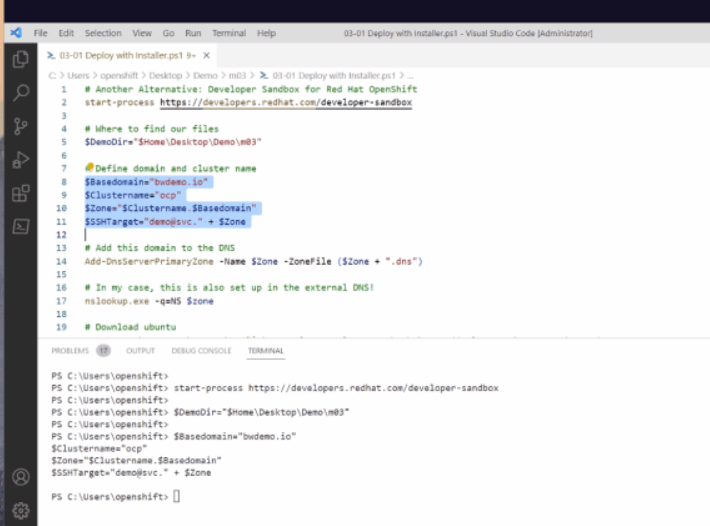Image resolution: width=710 pixels, height=526 pixels.
Task: Click the m03 breadcrumb segment
Action: pos(237,75)
